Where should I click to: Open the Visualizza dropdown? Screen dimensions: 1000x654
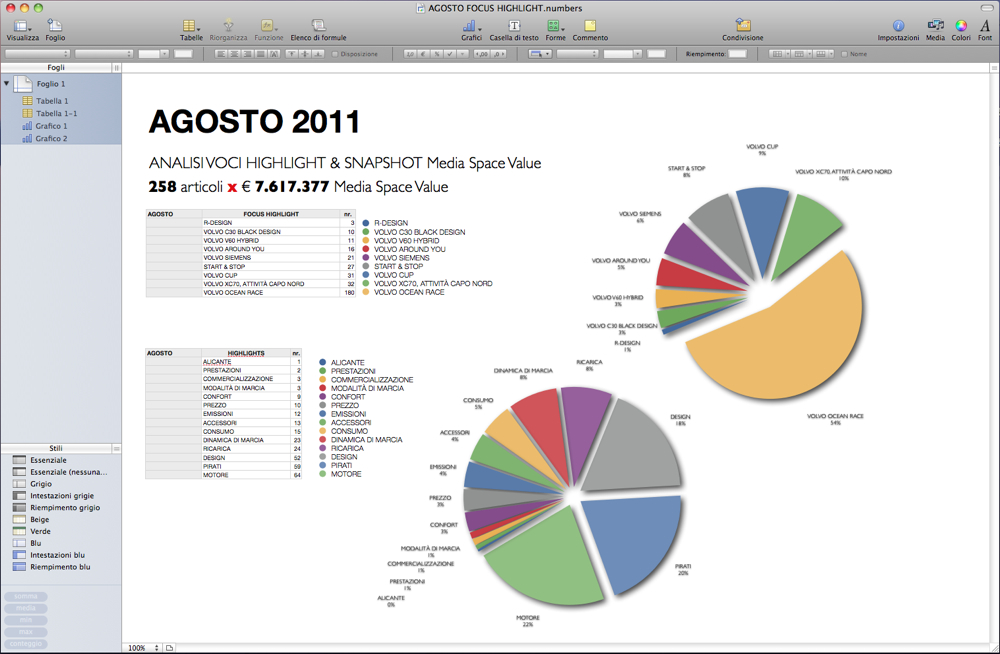22,26
